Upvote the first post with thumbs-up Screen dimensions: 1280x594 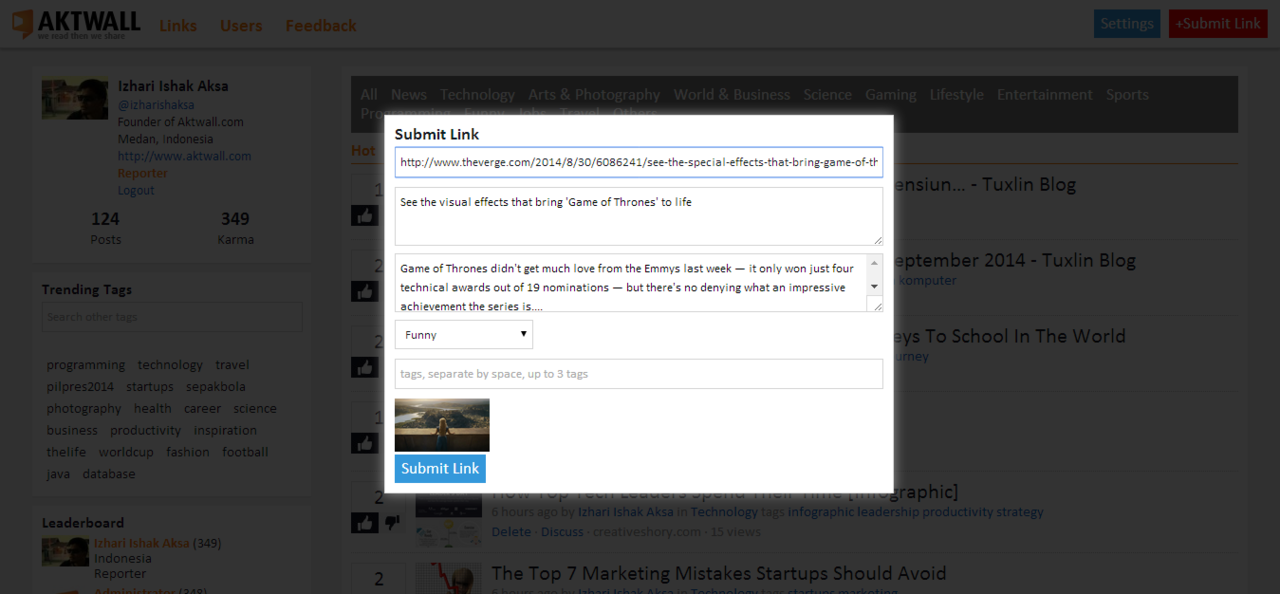(x=363, y=215)
